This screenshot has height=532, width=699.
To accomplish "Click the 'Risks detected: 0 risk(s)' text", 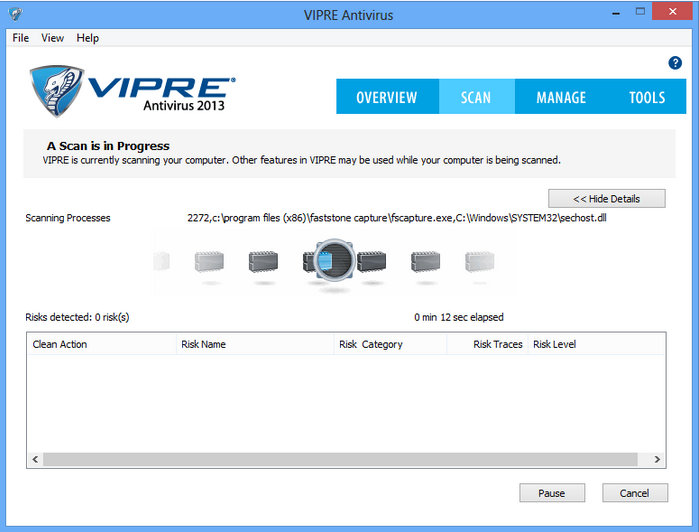I will 77,317.
